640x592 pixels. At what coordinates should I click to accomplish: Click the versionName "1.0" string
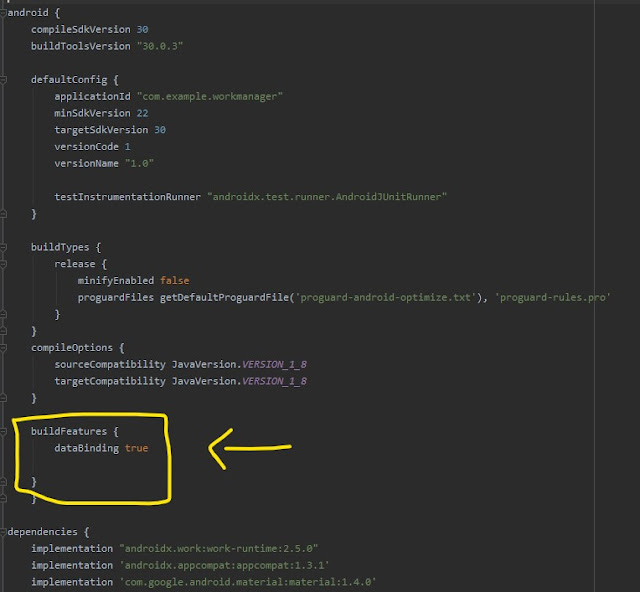point(139,163)
